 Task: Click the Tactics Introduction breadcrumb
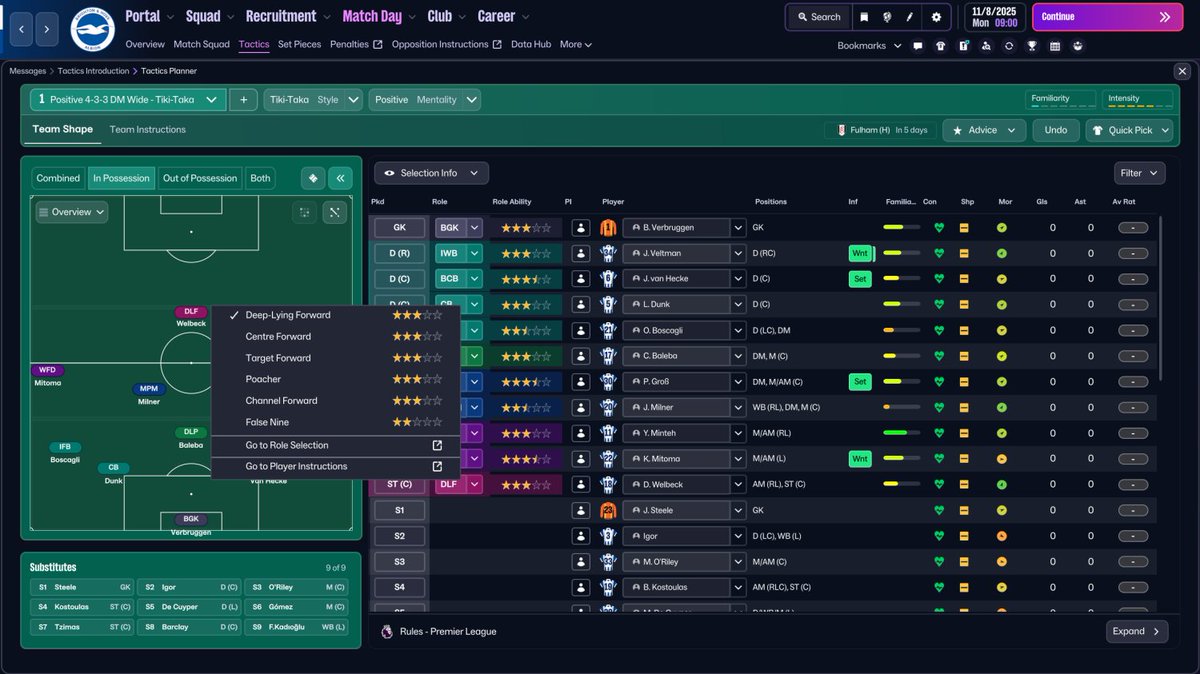tap(91, 71)
